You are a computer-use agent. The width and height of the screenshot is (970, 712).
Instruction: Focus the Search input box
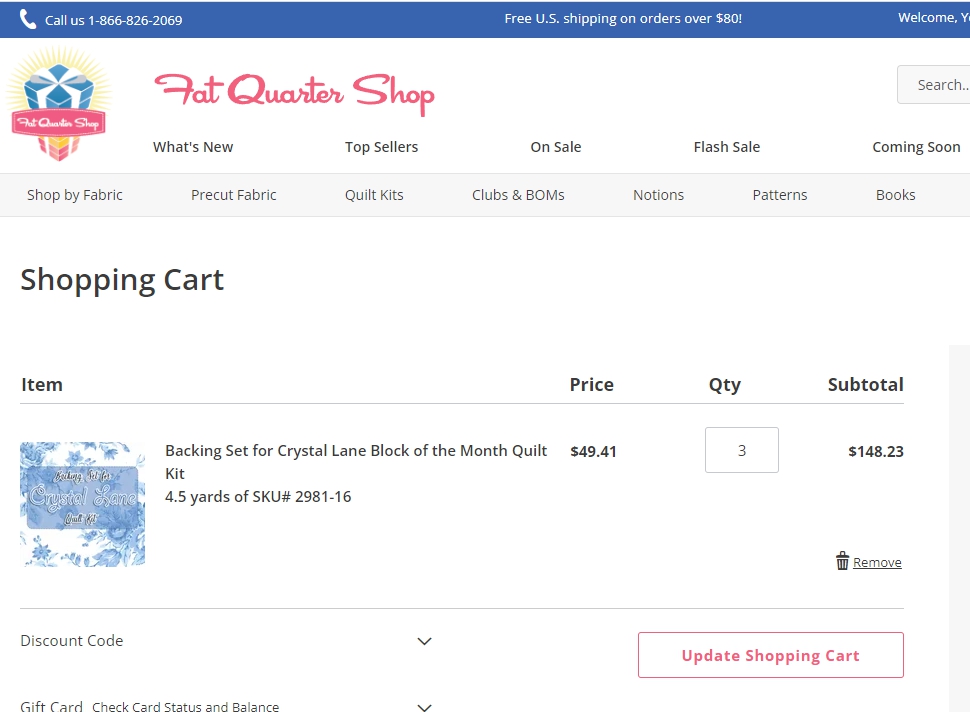pyautogui.click(x=934, y=85)
